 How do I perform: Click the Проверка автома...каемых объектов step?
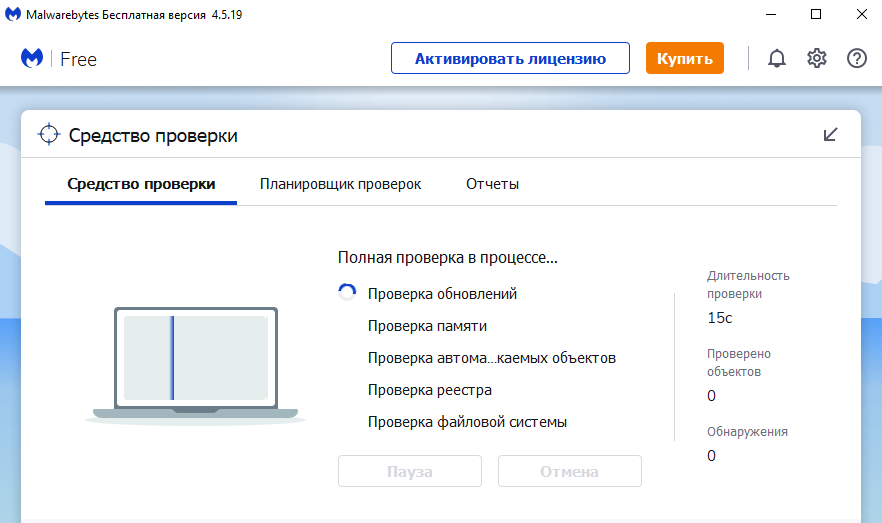click(x=492, y=358)
